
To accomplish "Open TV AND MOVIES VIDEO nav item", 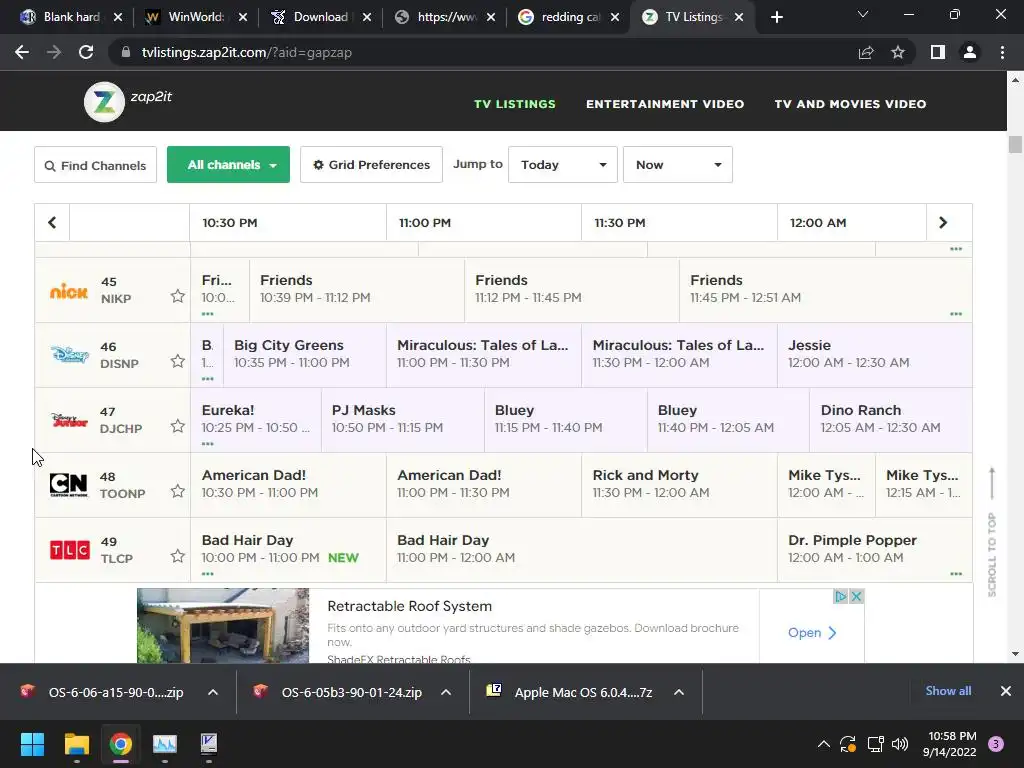I will point(850,104).
